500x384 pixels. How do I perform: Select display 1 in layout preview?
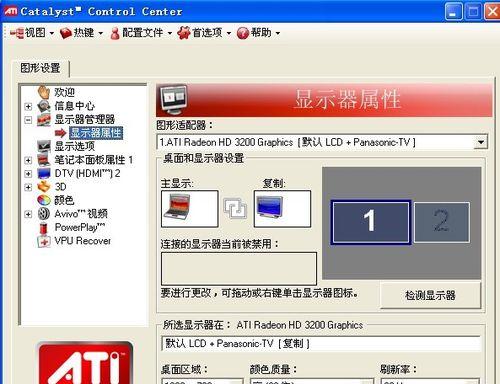[x=370, y=222]
